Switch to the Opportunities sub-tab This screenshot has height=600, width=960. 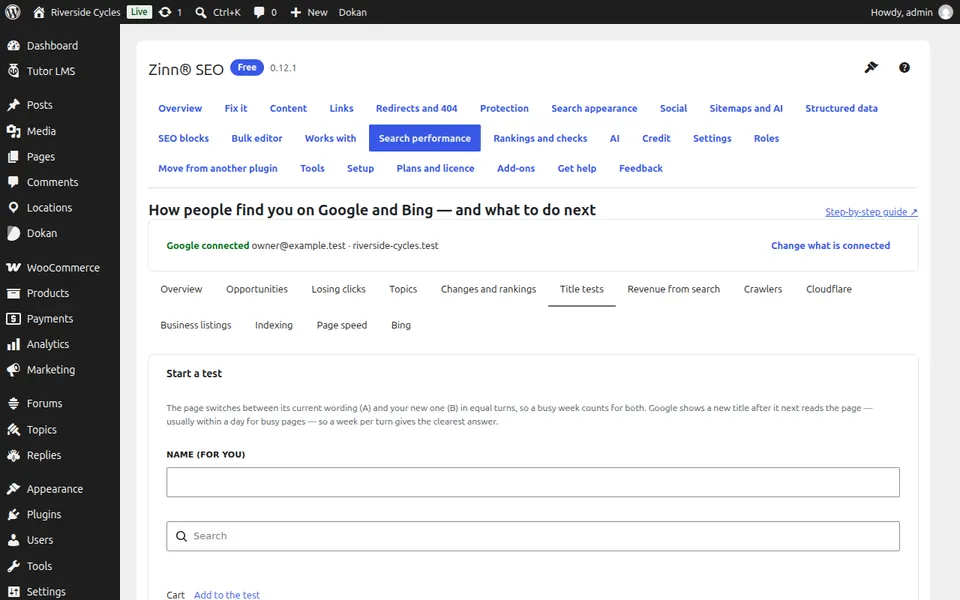[x=257, y=289]
